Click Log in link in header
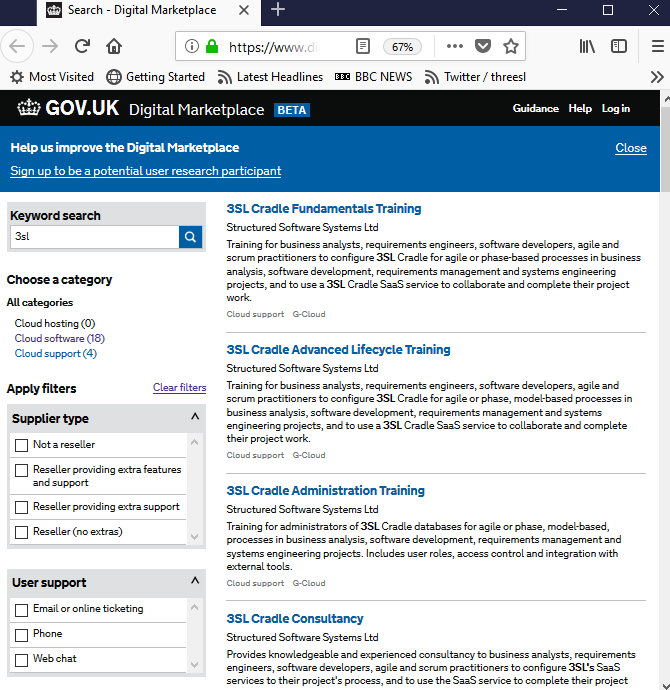 (615, 109)
